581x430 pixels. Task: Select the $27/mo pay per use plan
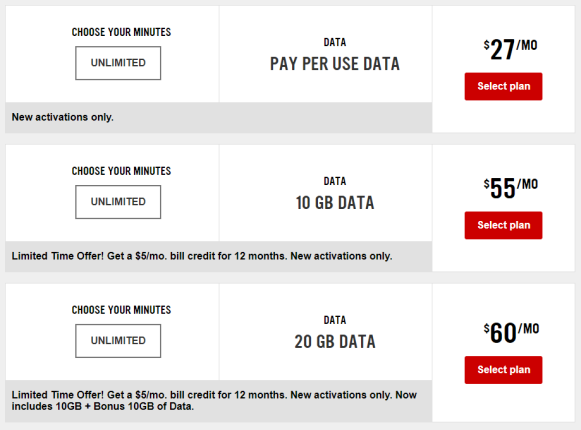point(503,86)
